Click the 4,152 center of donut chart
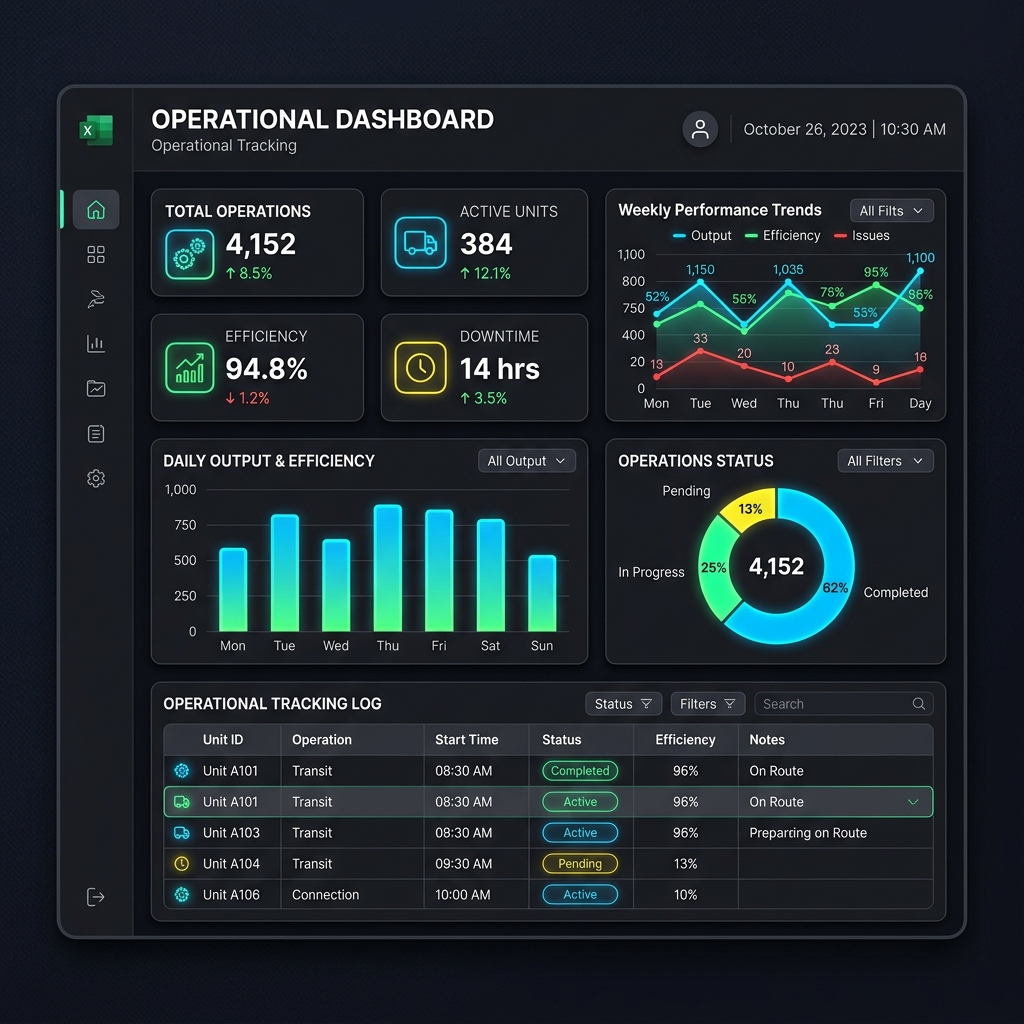Image resolution: width=1024 pixels, height=1024 pixels. (776, 566)
